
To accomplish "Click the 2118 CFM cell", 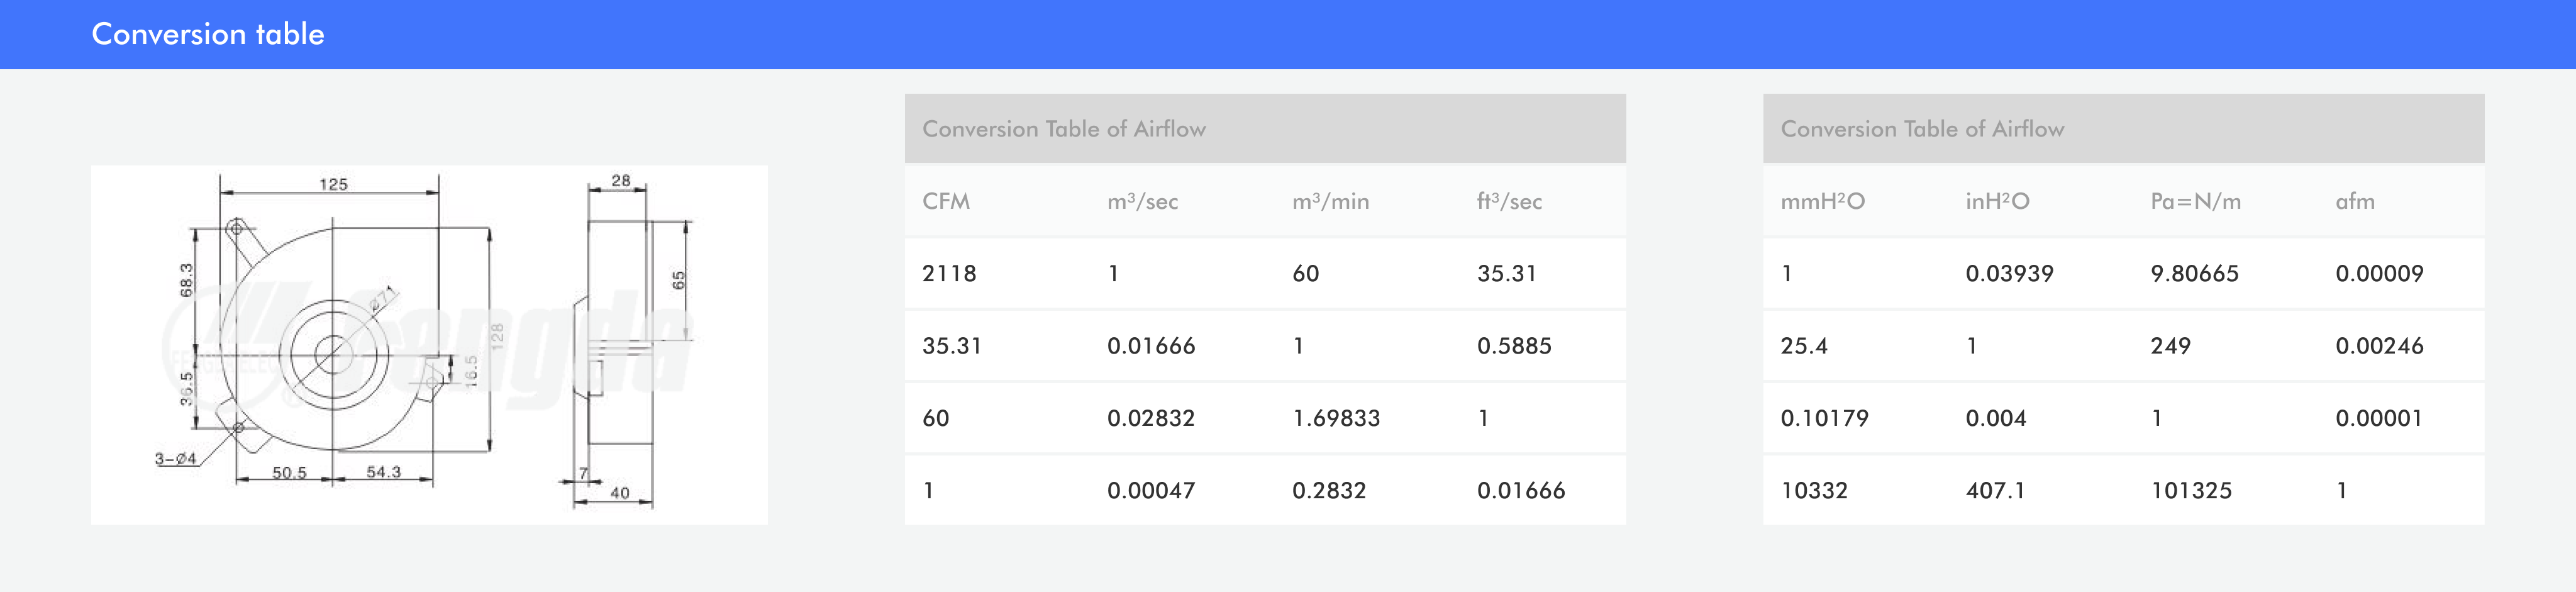I will [949, 273].
